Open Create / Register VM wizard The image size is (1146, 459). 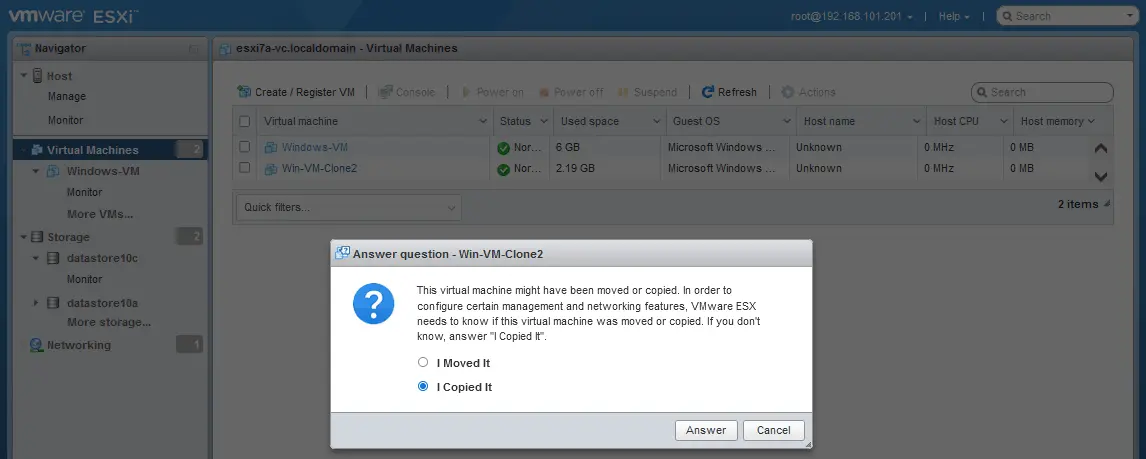click(x=296, y=92)
